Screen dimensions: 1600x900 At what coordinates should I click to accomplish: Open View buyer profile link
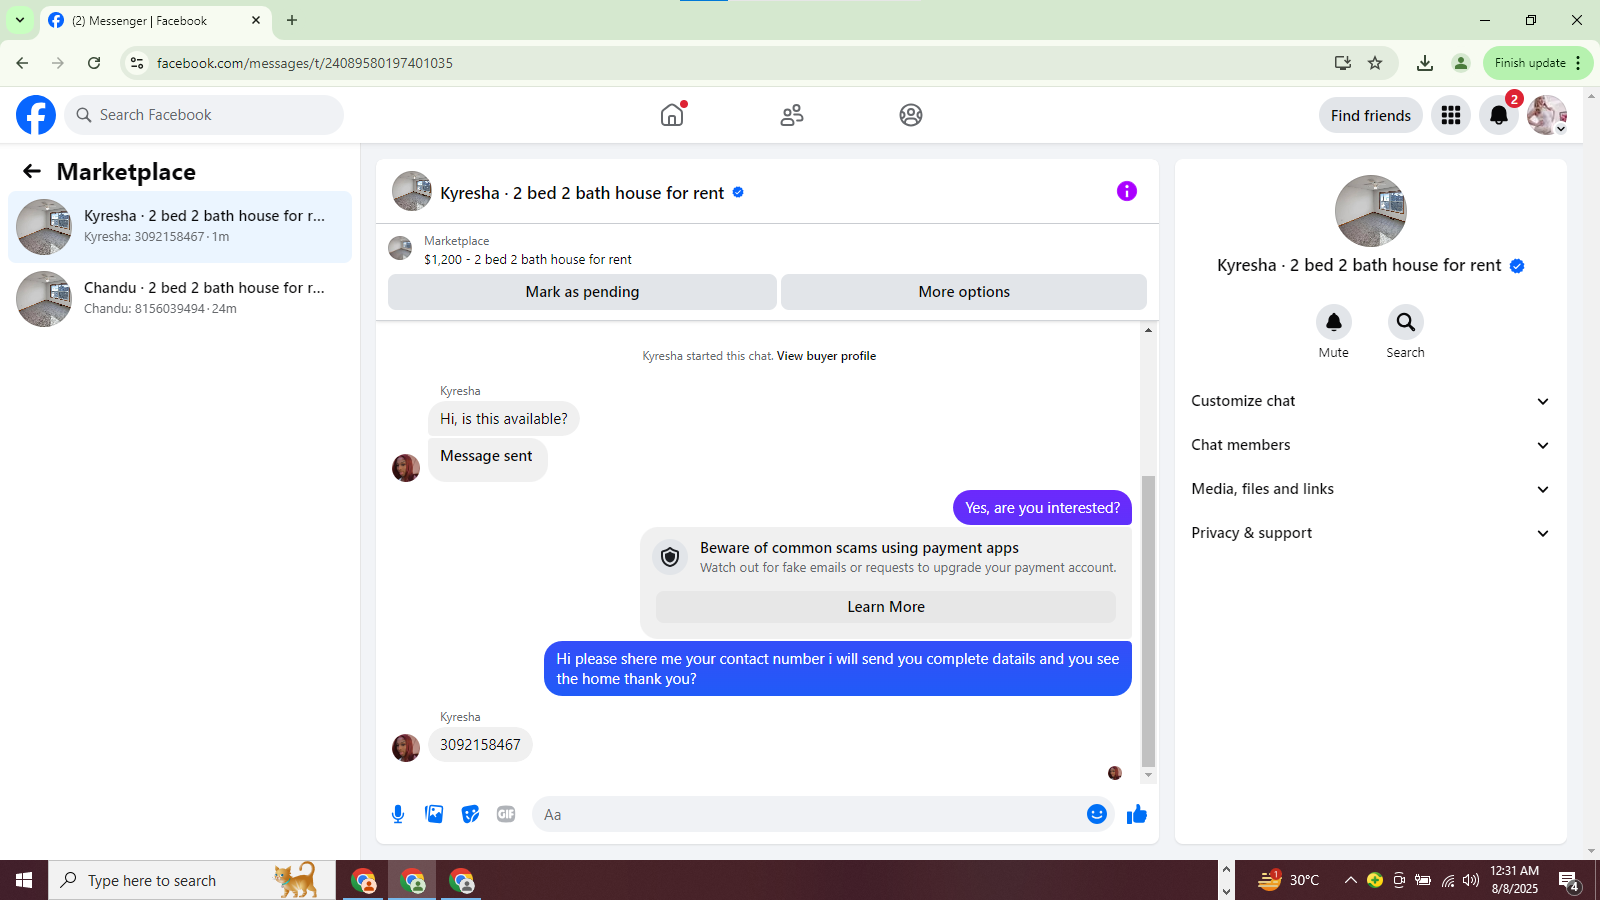click(x=826, y=356)
